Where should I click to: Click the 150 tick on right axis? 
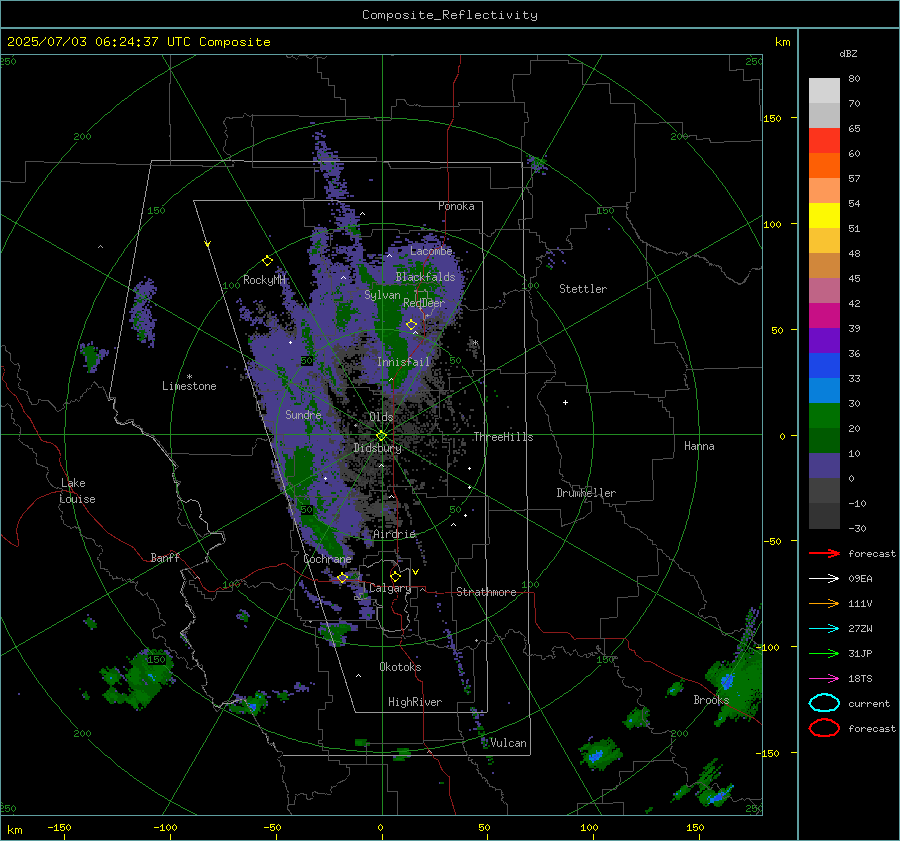(772, 118)
